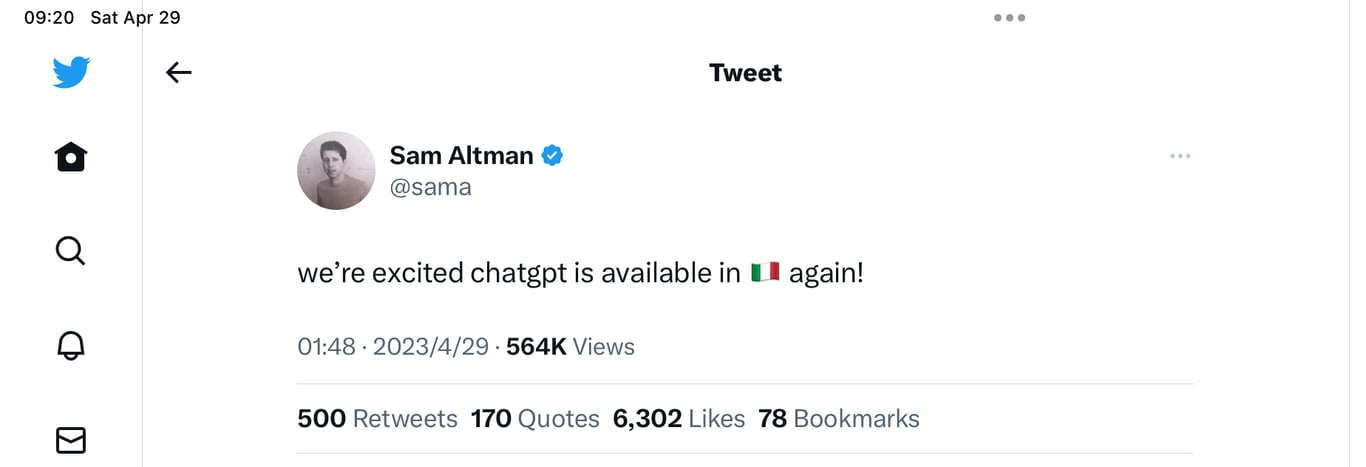Open the tweet's more options menu
The width and height of the screenshot is (1366, 467).
click(x=1180, y=157)
